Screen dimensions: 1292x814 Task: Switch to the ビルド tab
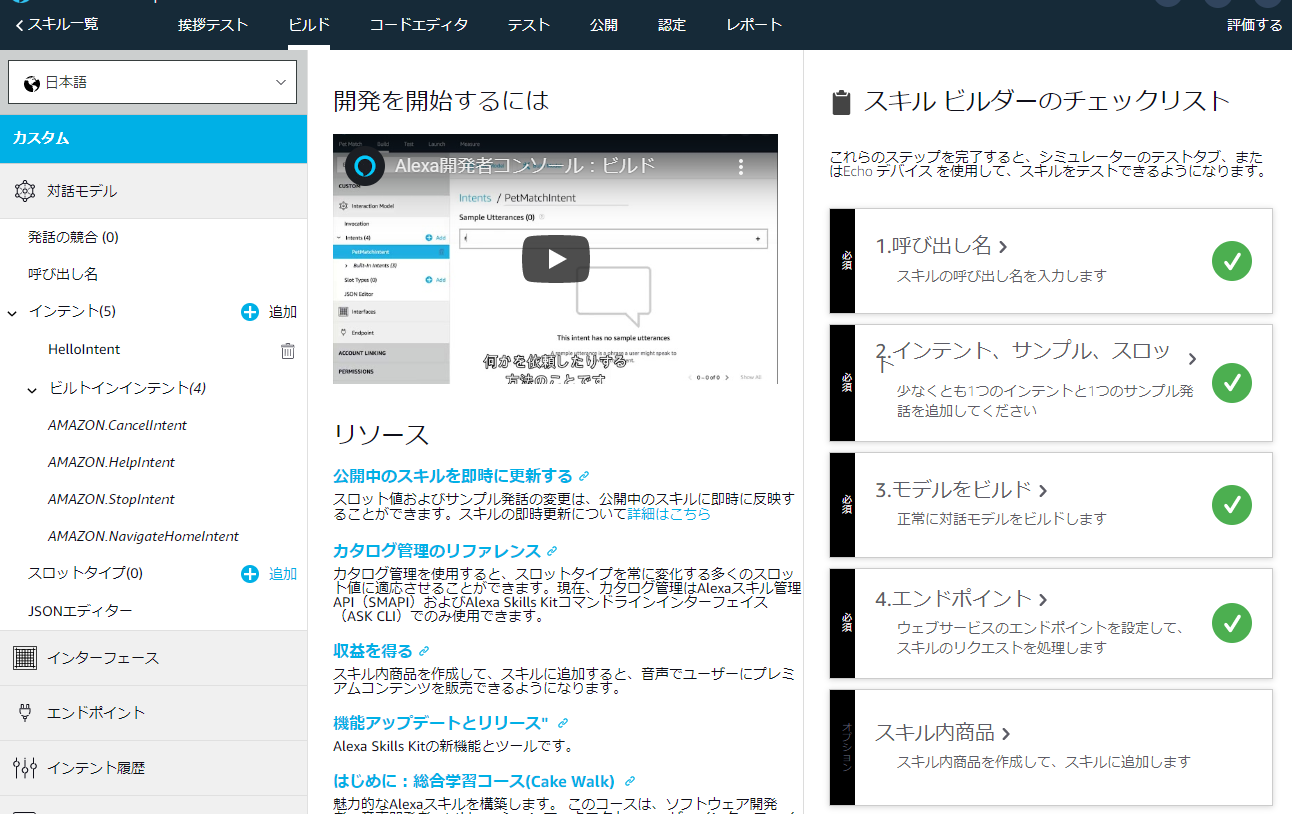coord(309,25)
